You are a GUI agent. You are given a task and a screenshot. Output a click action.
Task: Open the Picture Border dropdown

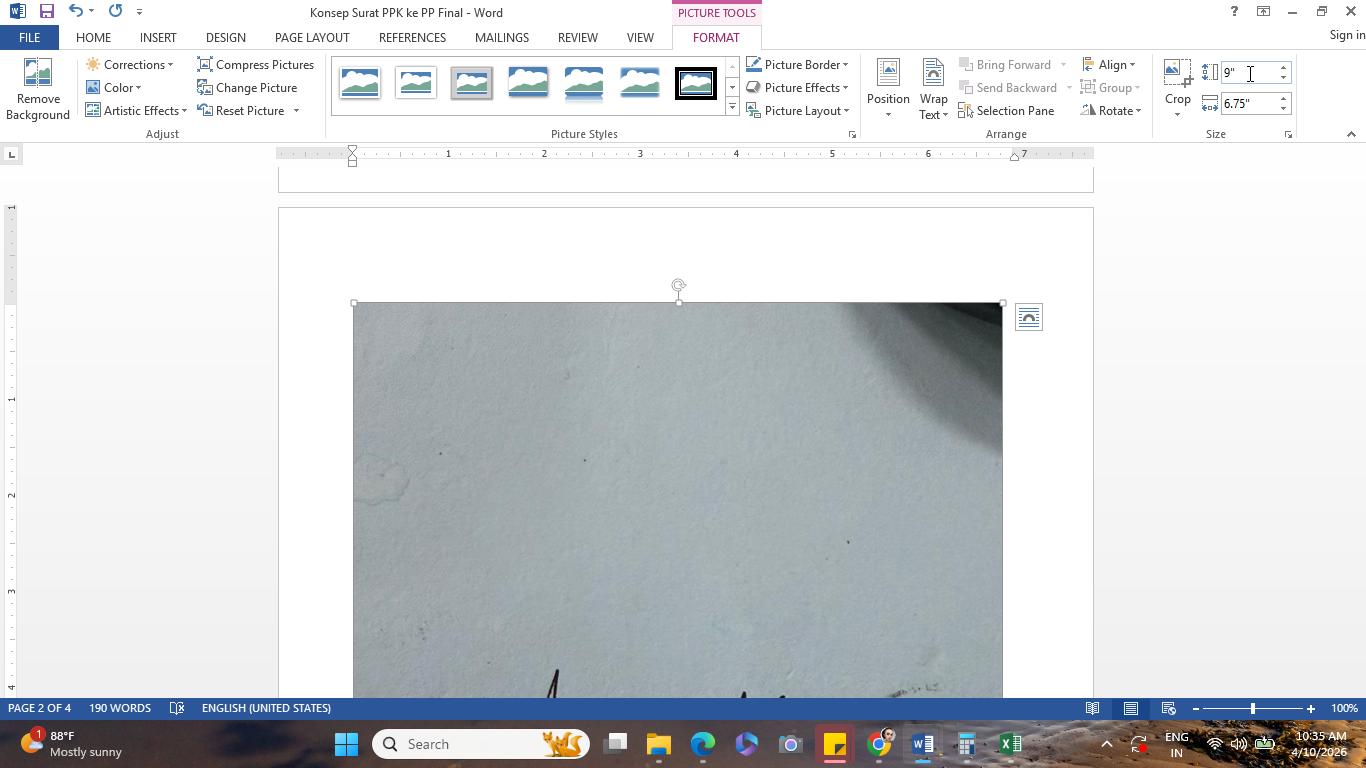pos(797,65)
